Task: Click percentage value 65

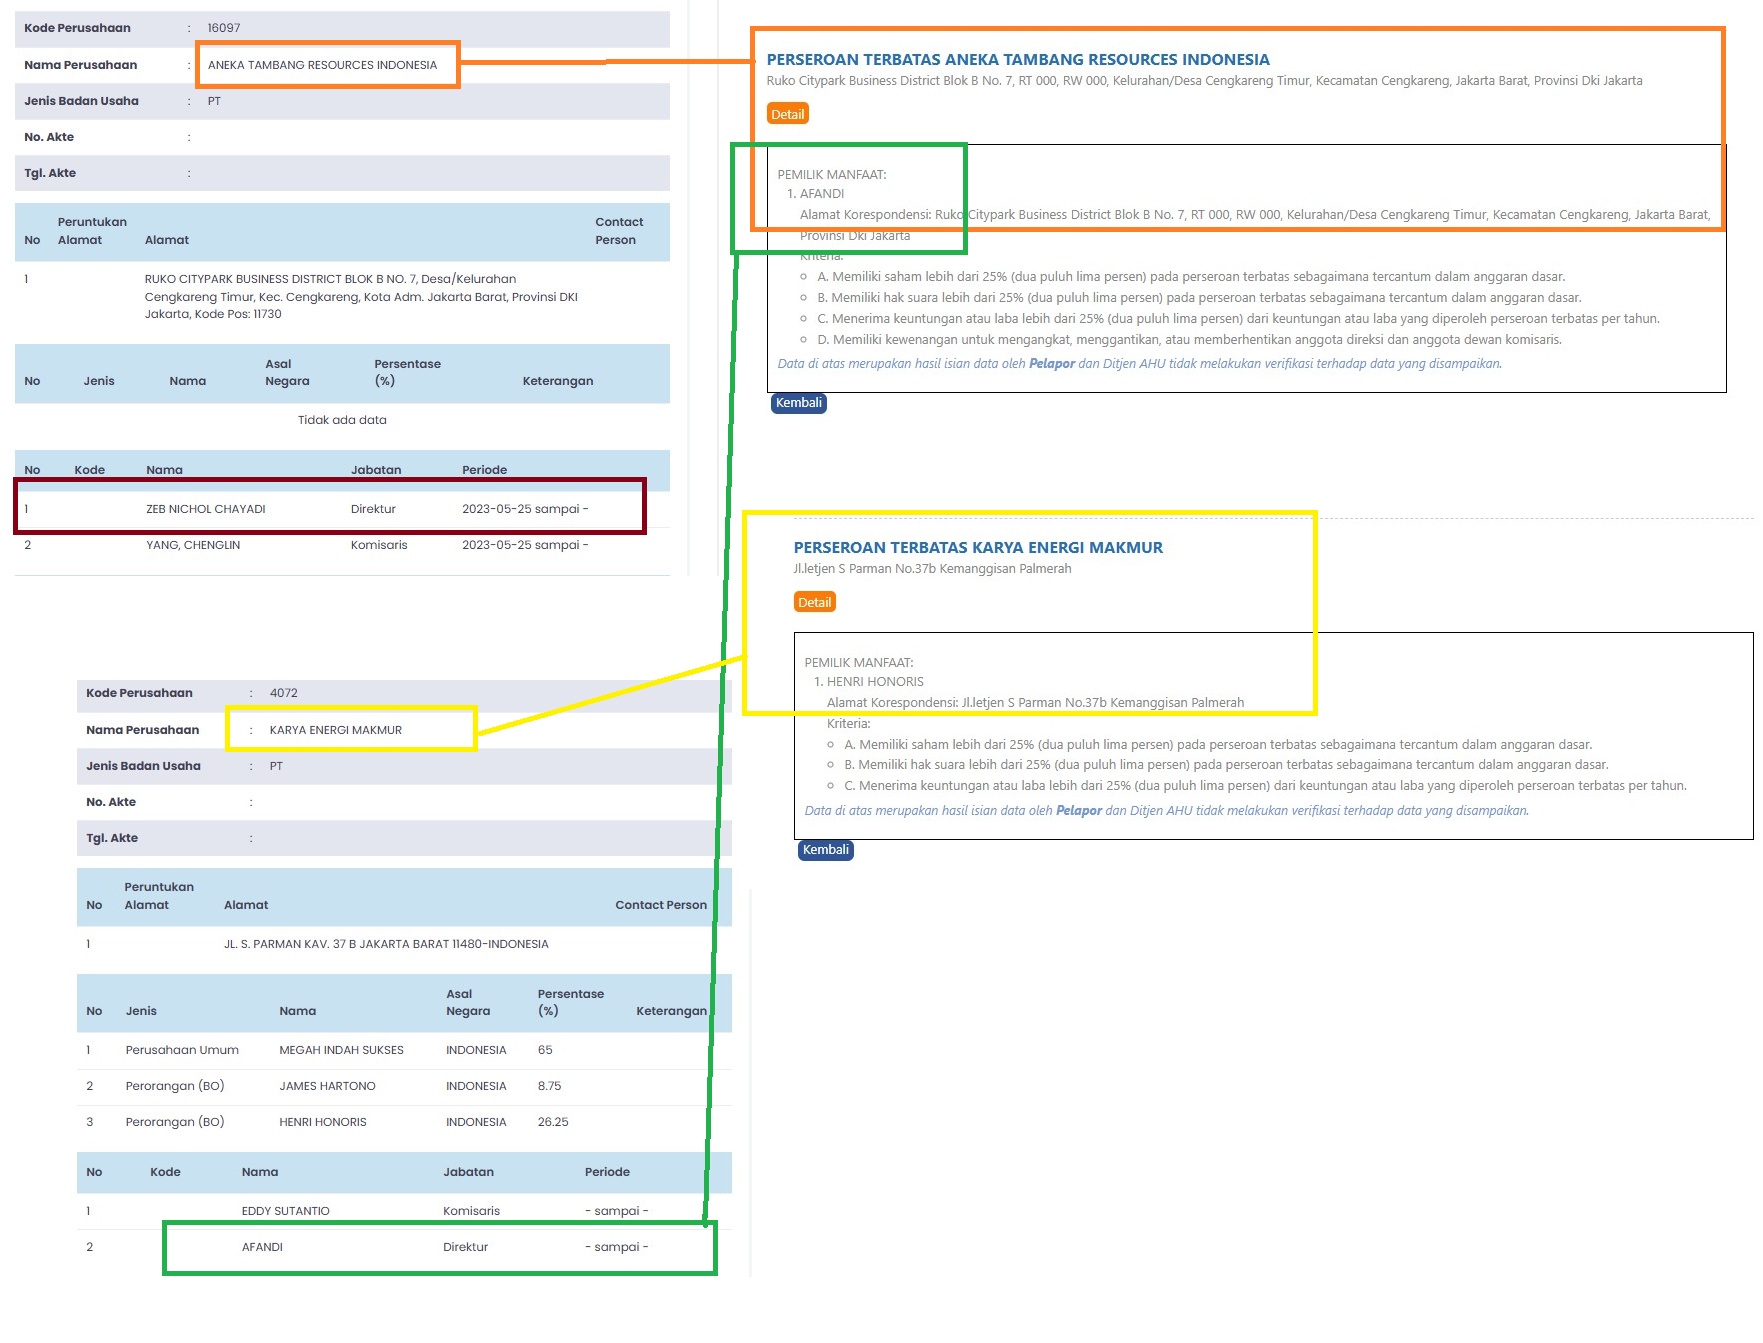Action: [545, 1050]
